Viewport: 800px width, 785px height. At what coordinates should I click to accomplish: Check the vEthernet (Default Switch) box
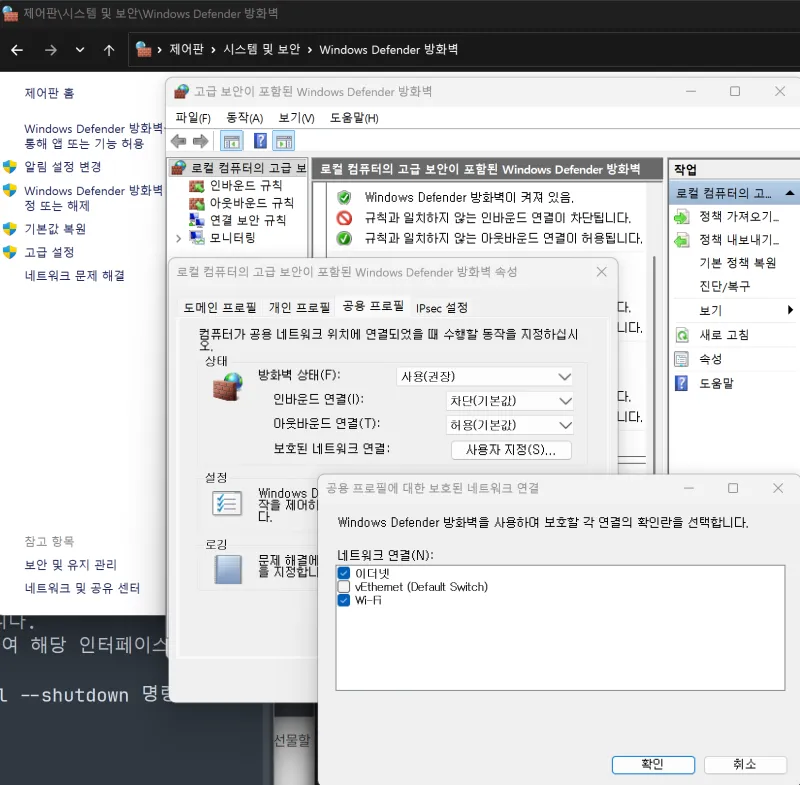point(345,587)
